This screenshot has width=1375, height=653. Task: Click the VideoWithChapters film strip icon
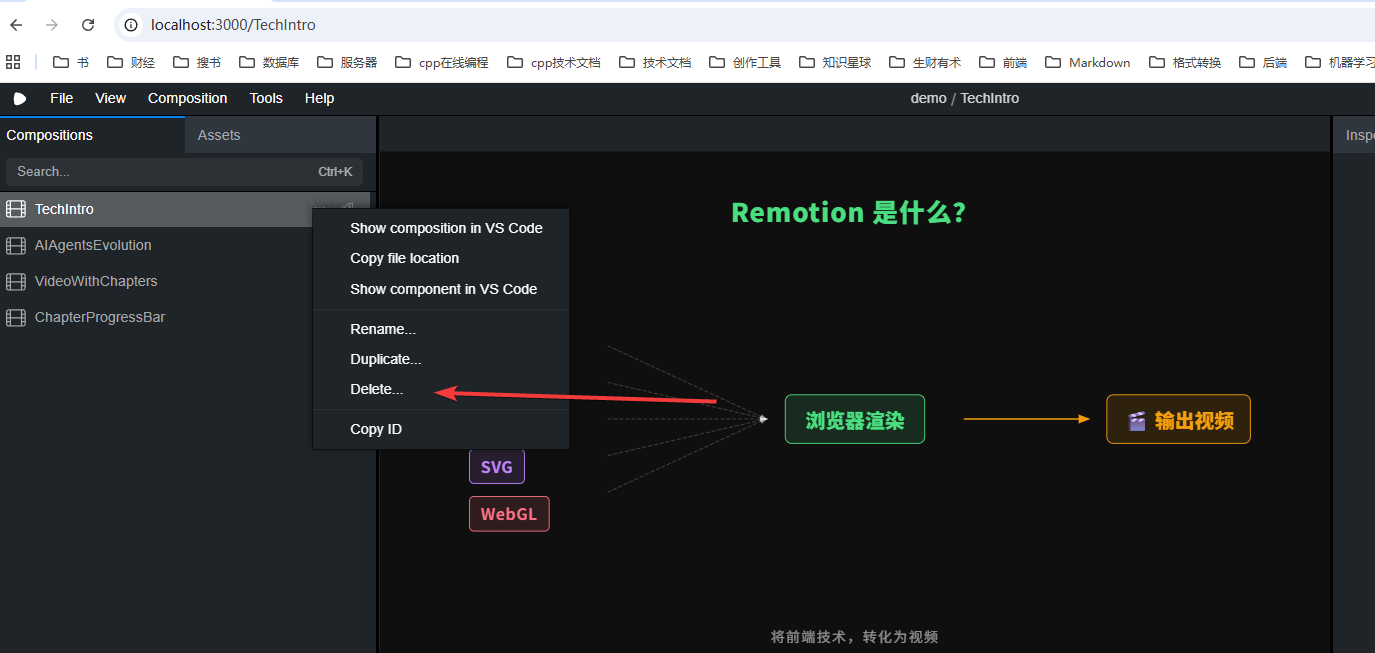[x=16, y=281]
